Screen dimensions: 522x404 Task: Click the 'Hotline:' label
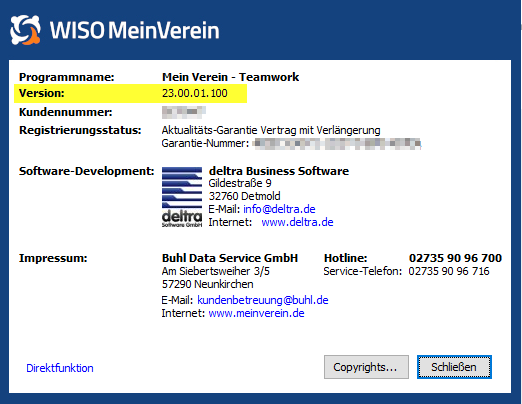345,258
